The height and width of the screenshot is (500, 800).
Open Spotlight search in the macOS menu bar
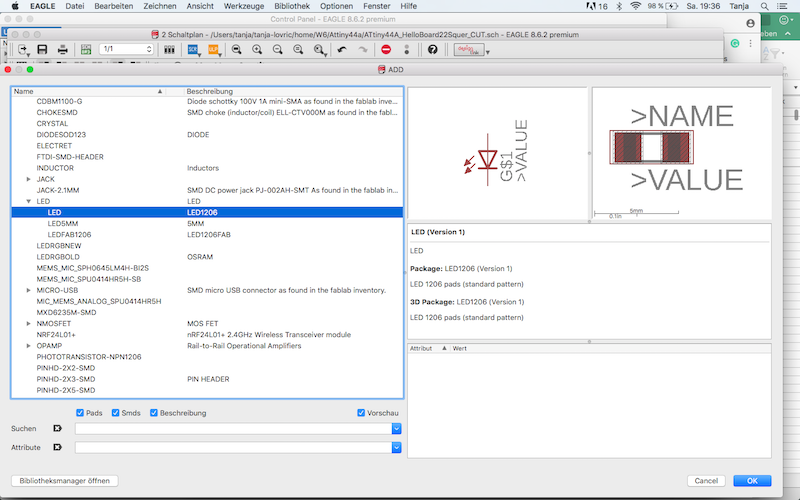(764, 6)
